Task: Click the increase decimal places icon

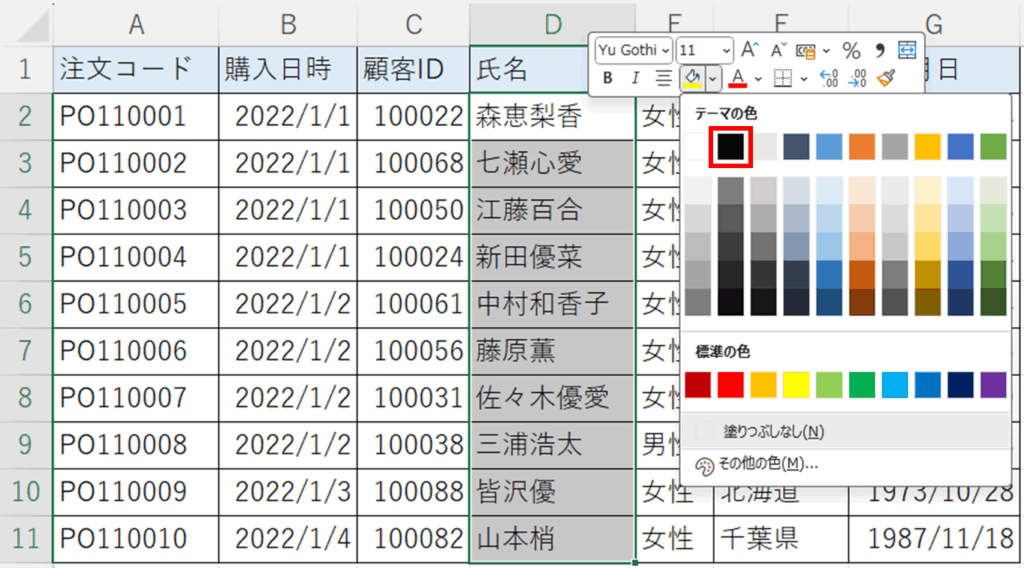Action: pyautogui.click(x=829, y=78)
